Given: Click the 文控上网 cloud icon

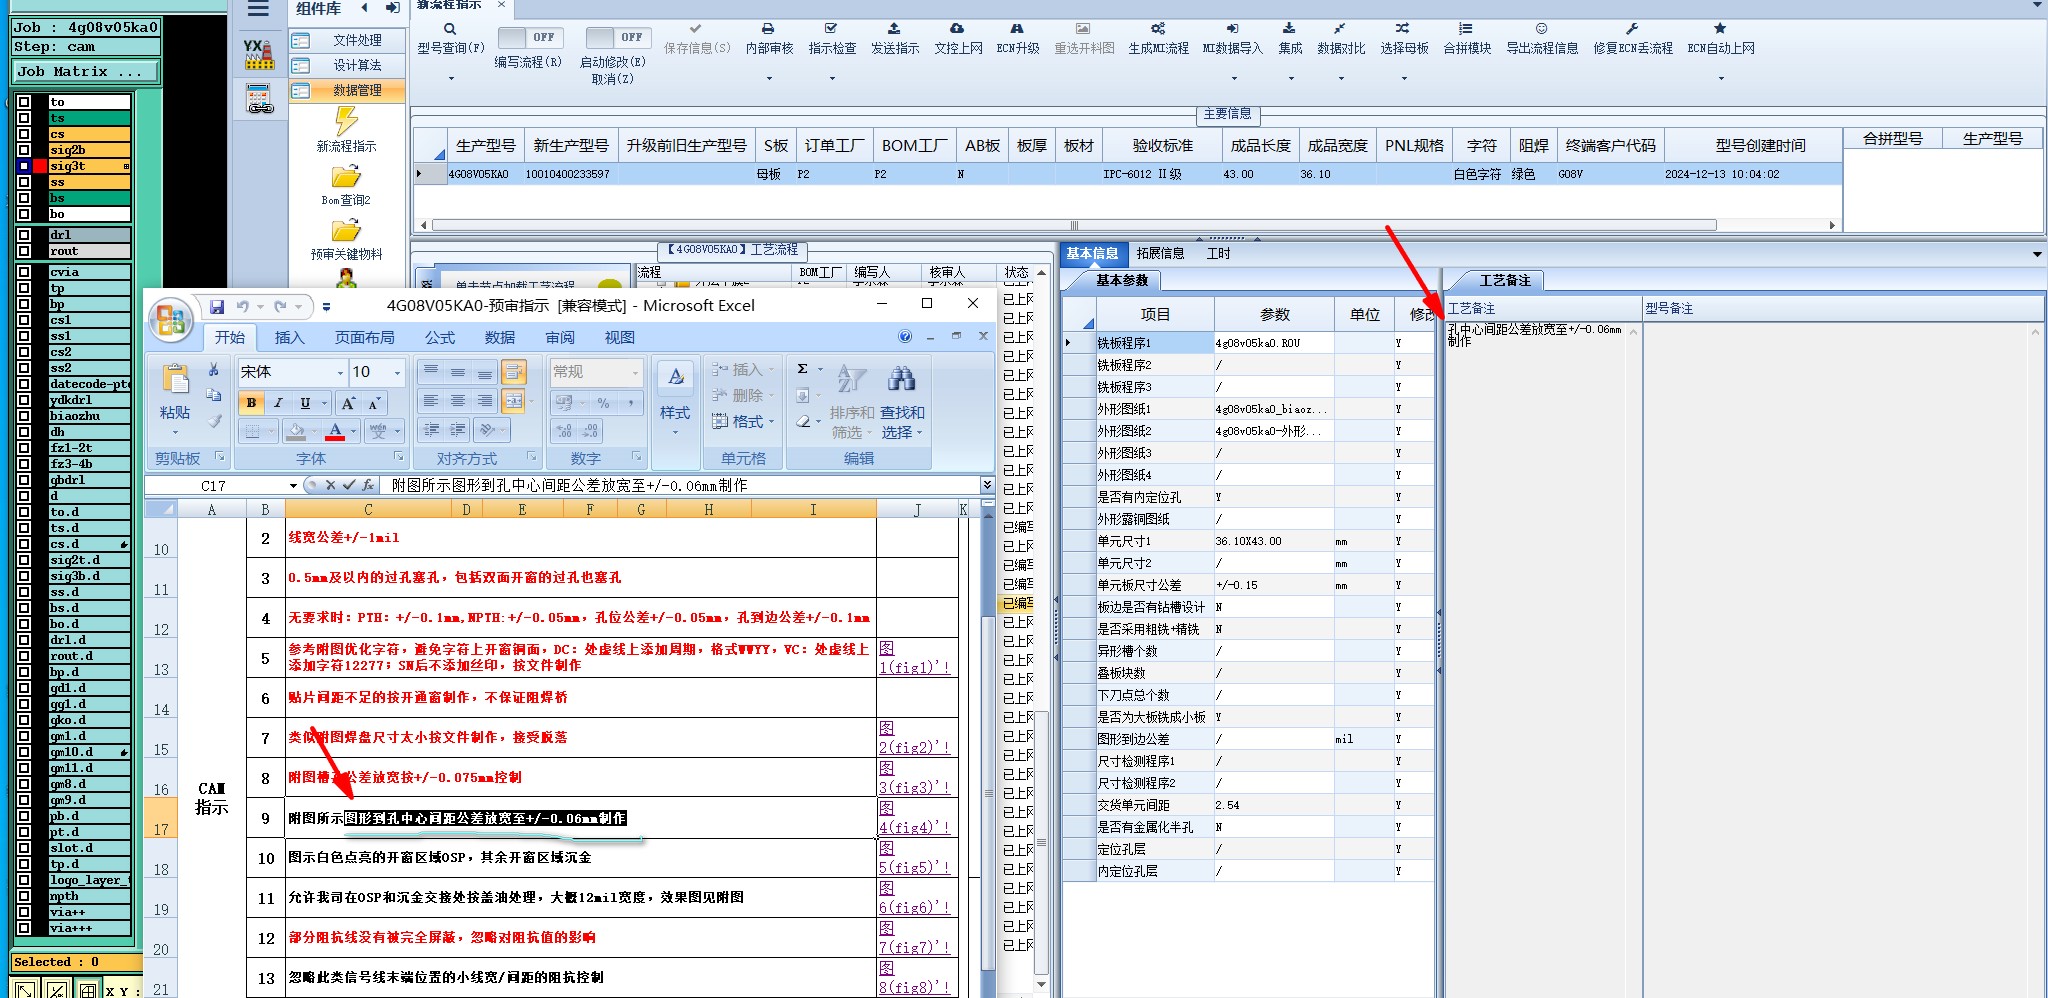Looking at the screenshot, I should point(957,29).
